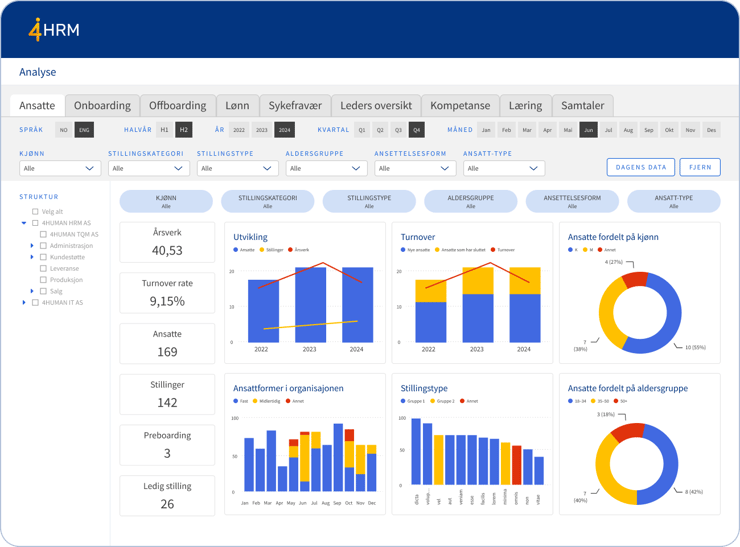Click Gruppe 1 legend marker in Stillingstype chart
Viewport: 740px width, 547px height.
[x=403, y=401]
